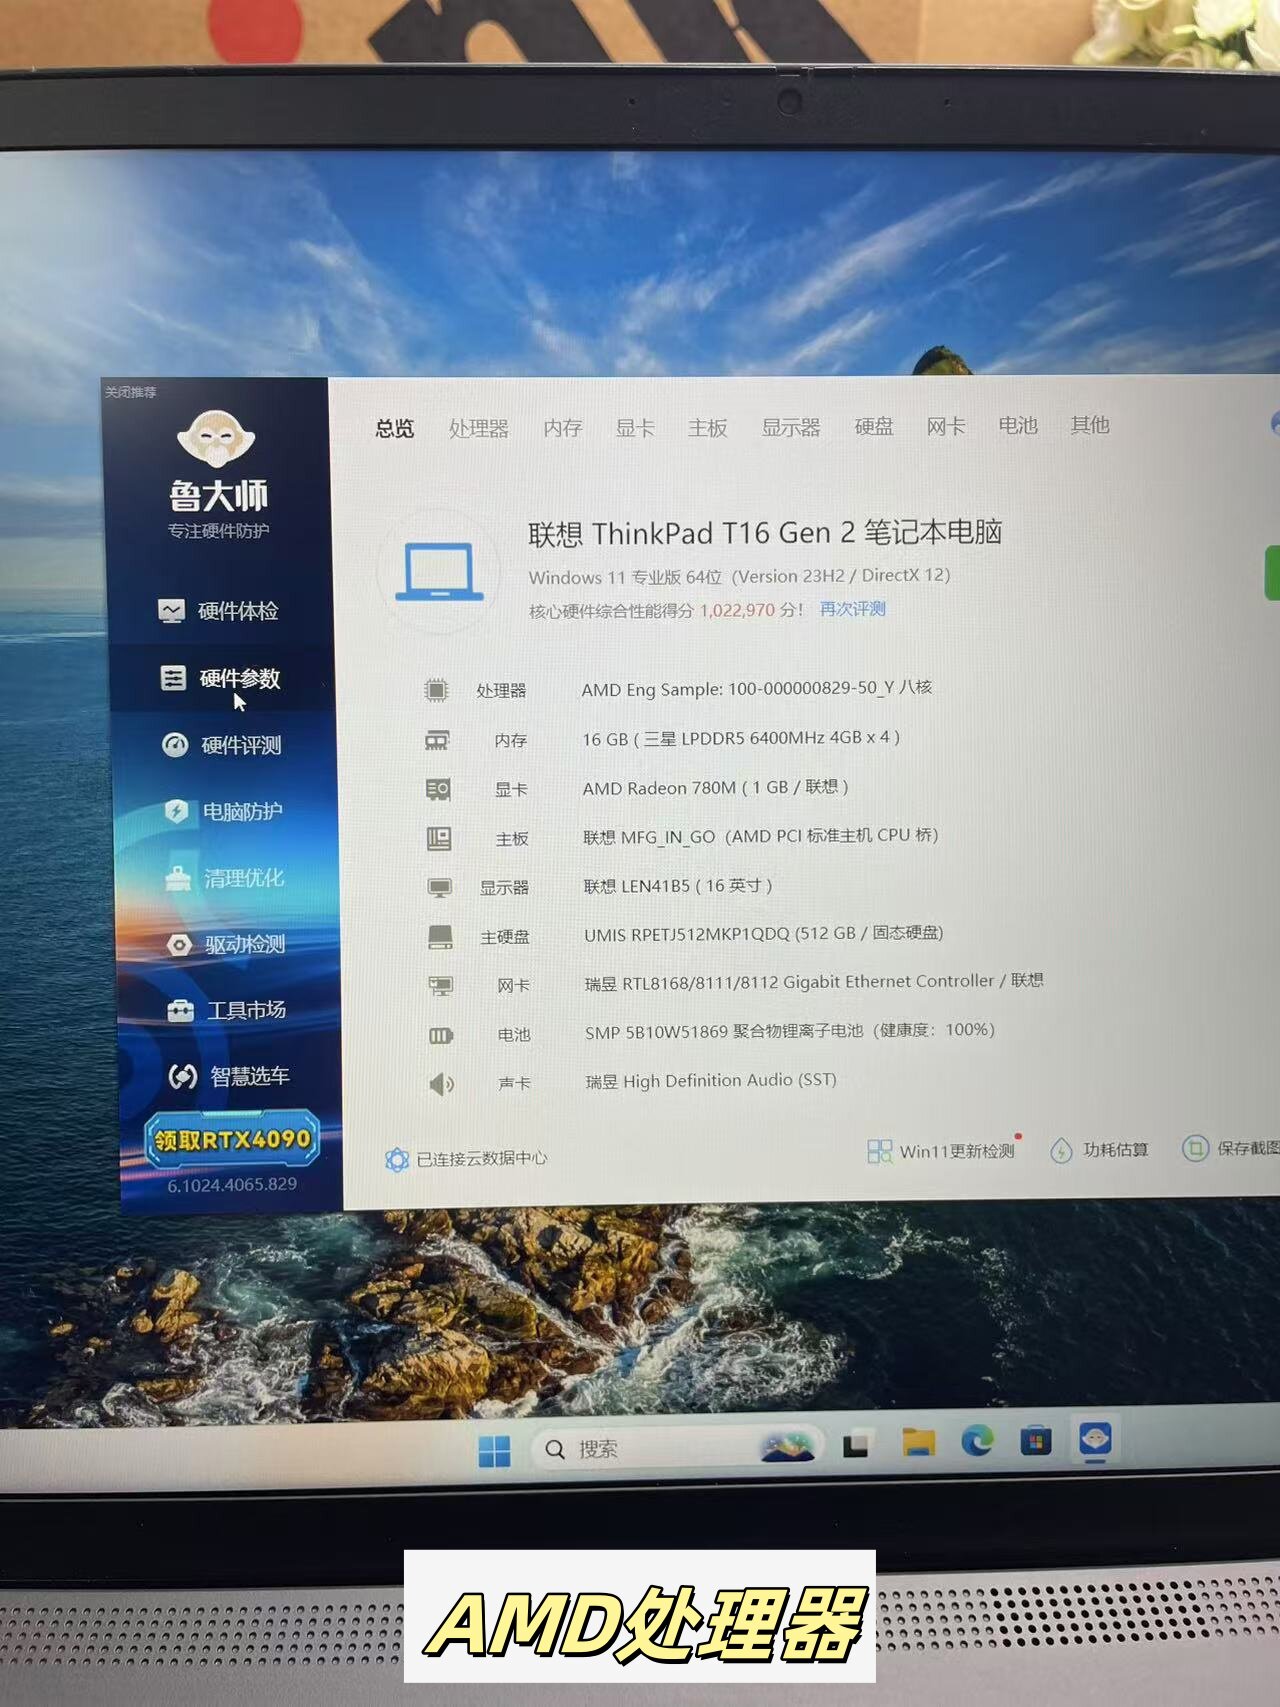The height and width of the screenshot is (1707, 1280).
Task: Open the 内存 tab
Action: (563, 428)
